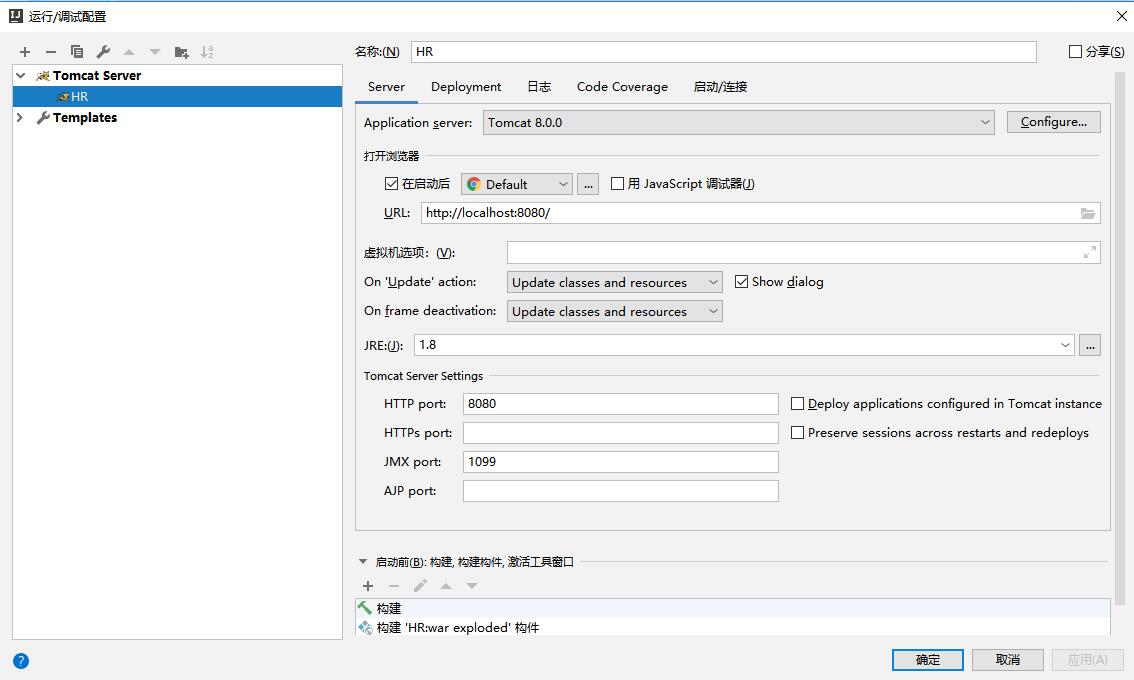
Task: Click the blue help question mark icon
Action: click(x=21, y=660)
